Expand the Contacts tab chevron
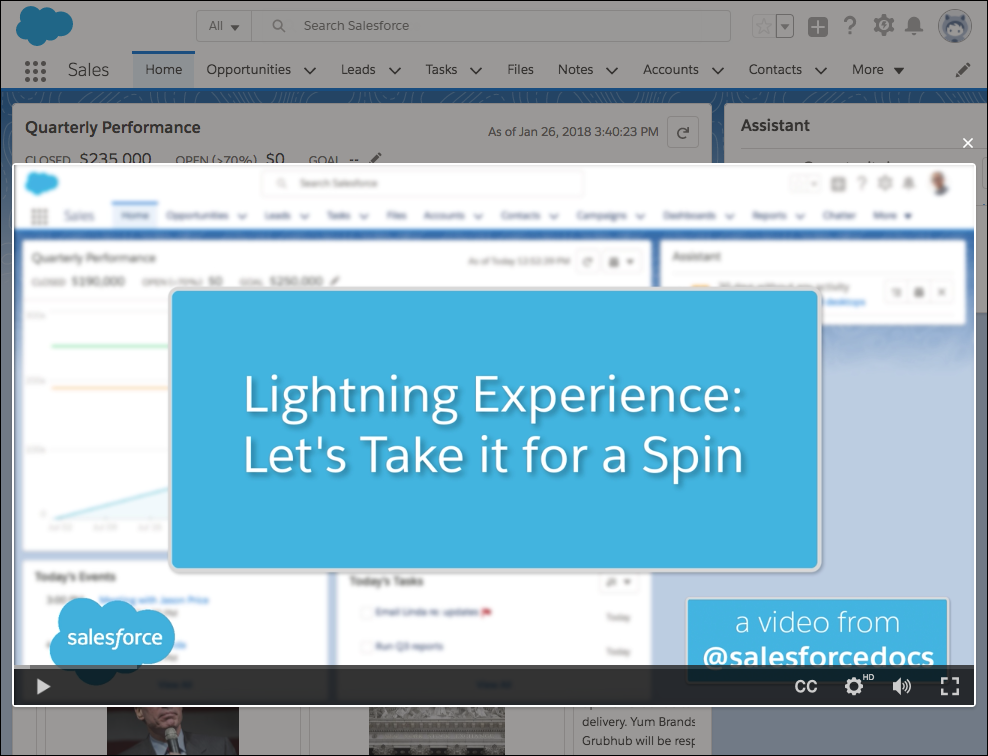Screen dimensions: 988x756 coord(821,71)
